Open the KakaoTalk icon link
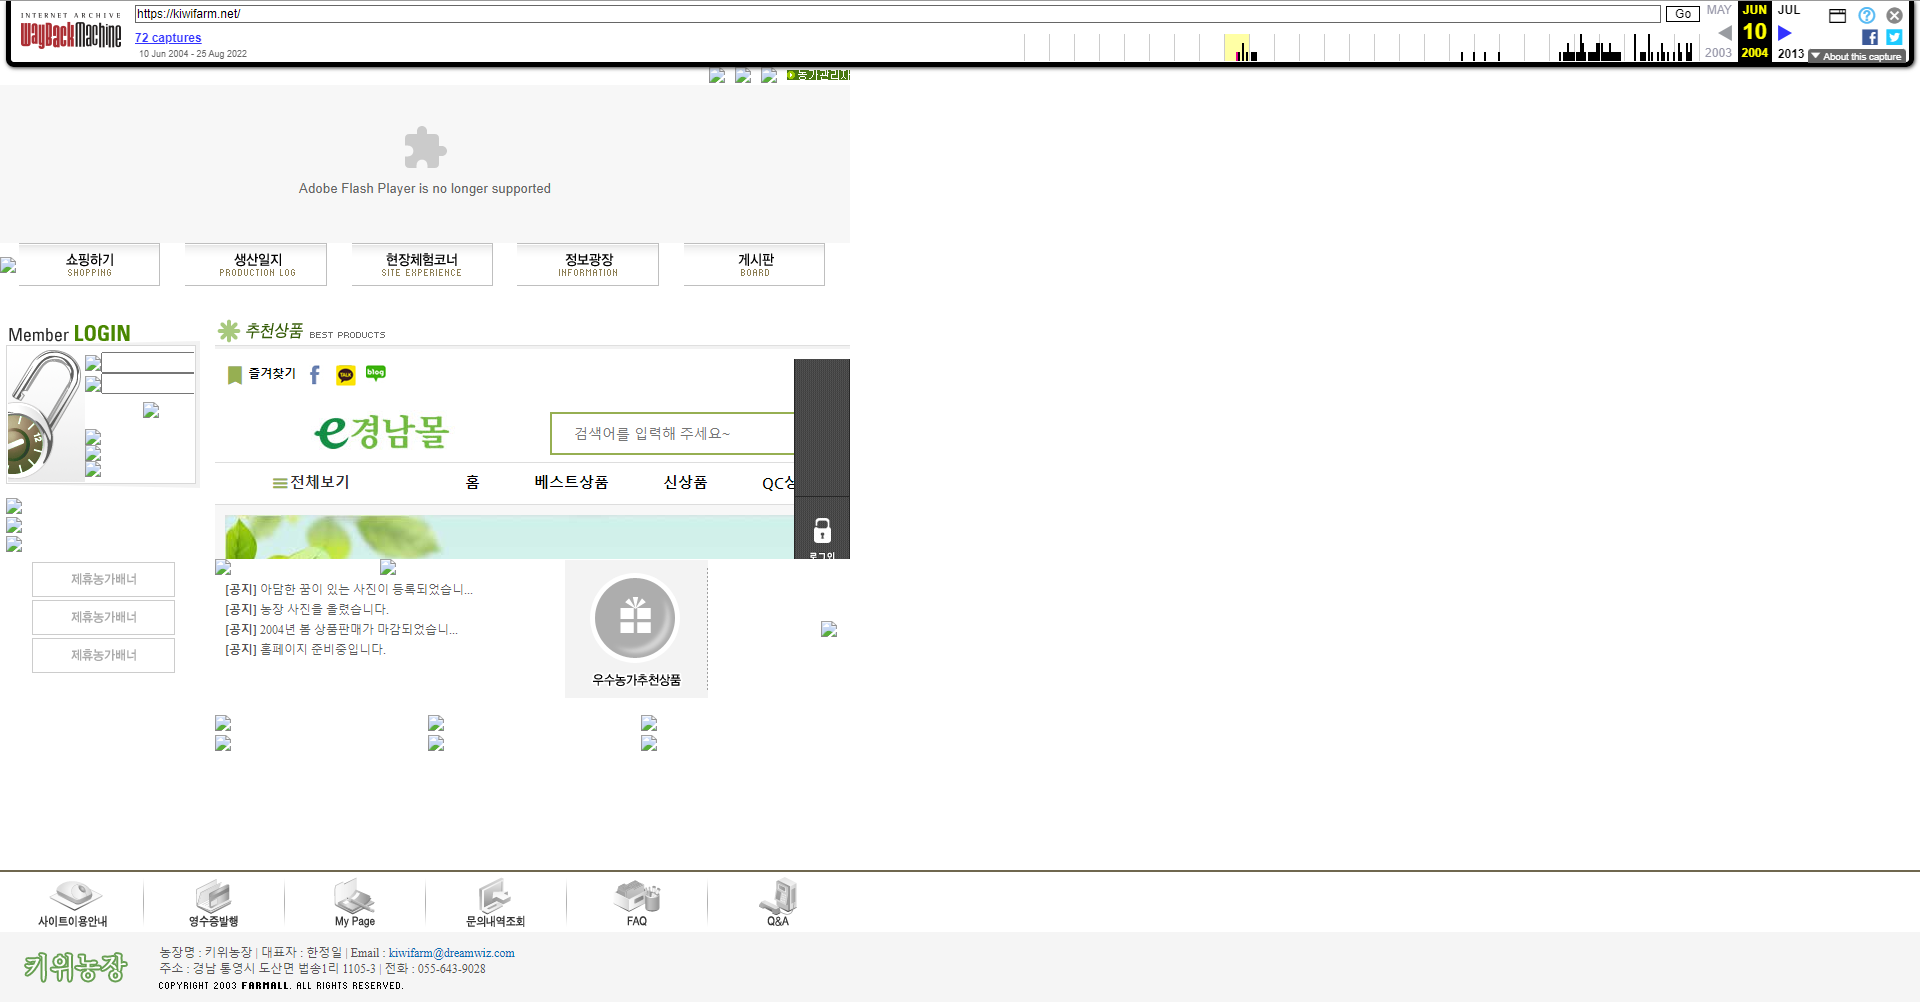Viewport: 1920px width, 1002px height. tap(346, 375)
